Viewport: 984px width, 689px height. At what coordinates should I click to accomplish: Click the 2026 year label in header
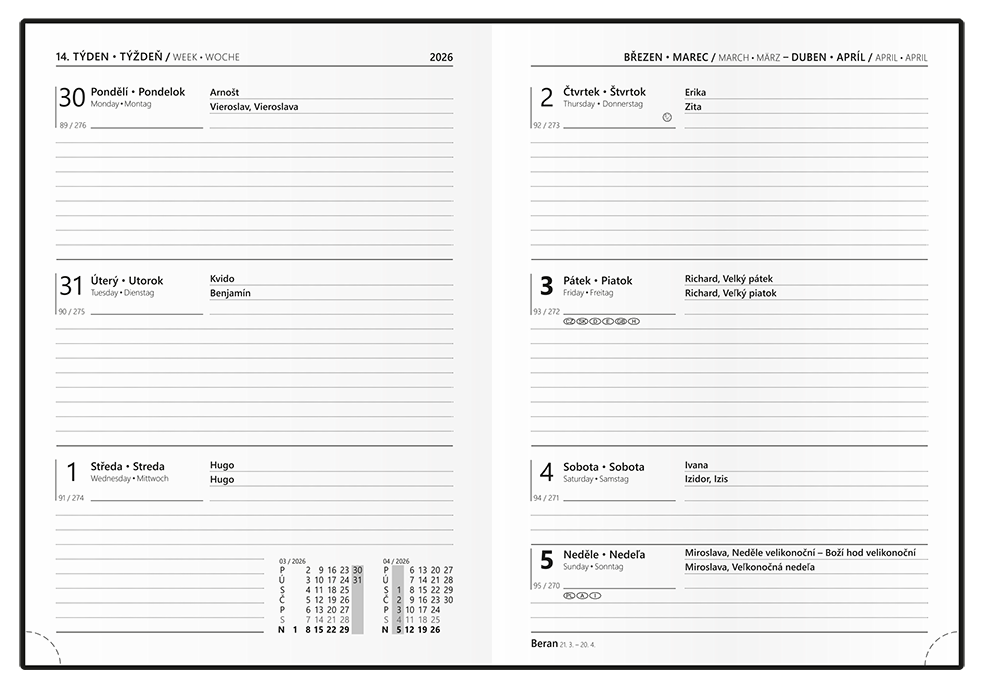pyautogui.click(x=441, y=57)
